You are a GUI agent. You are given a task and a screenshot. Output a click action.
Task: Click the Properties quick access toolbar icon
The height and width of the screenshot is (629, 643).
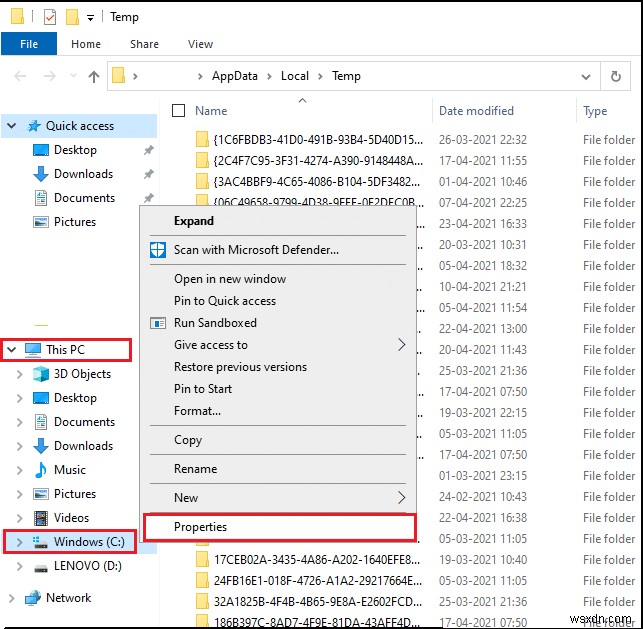50,17
